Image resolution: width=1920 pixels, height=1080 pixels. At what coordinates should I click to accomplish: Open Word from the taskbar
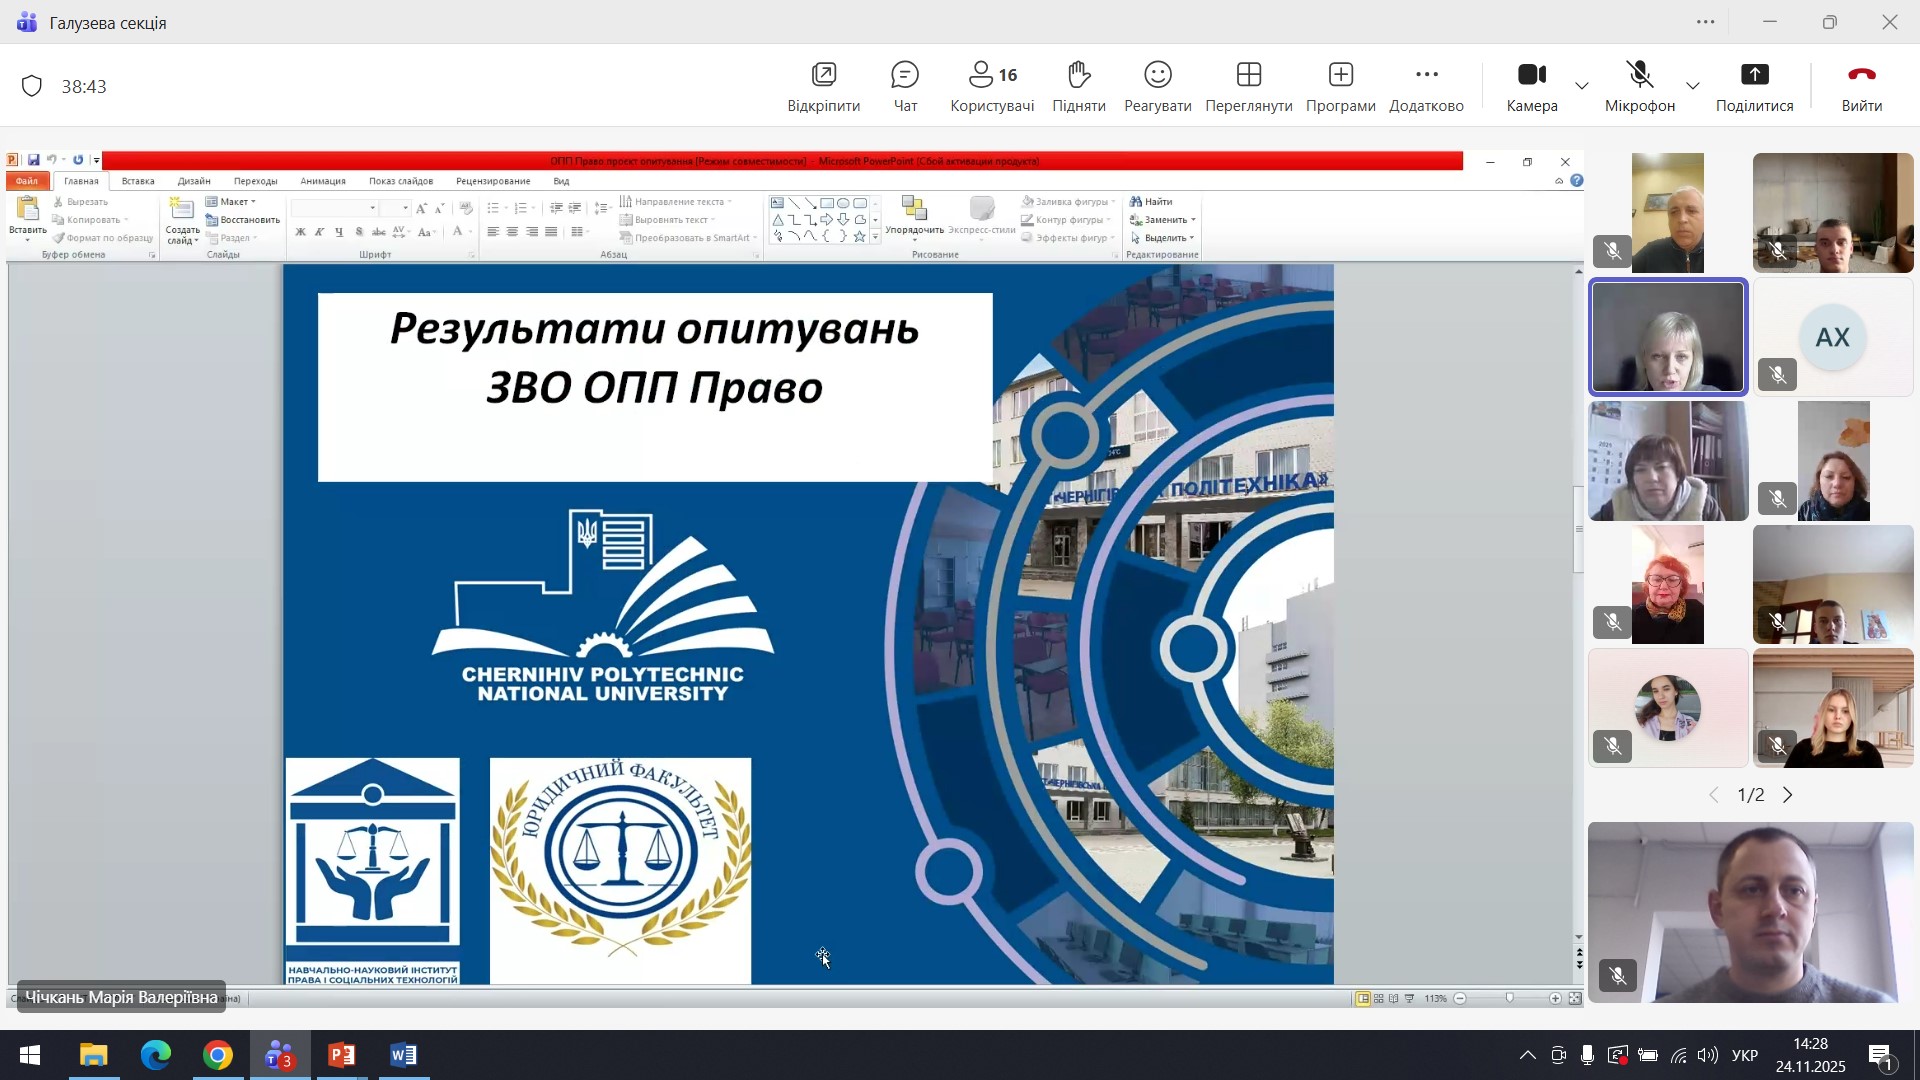404,1056
